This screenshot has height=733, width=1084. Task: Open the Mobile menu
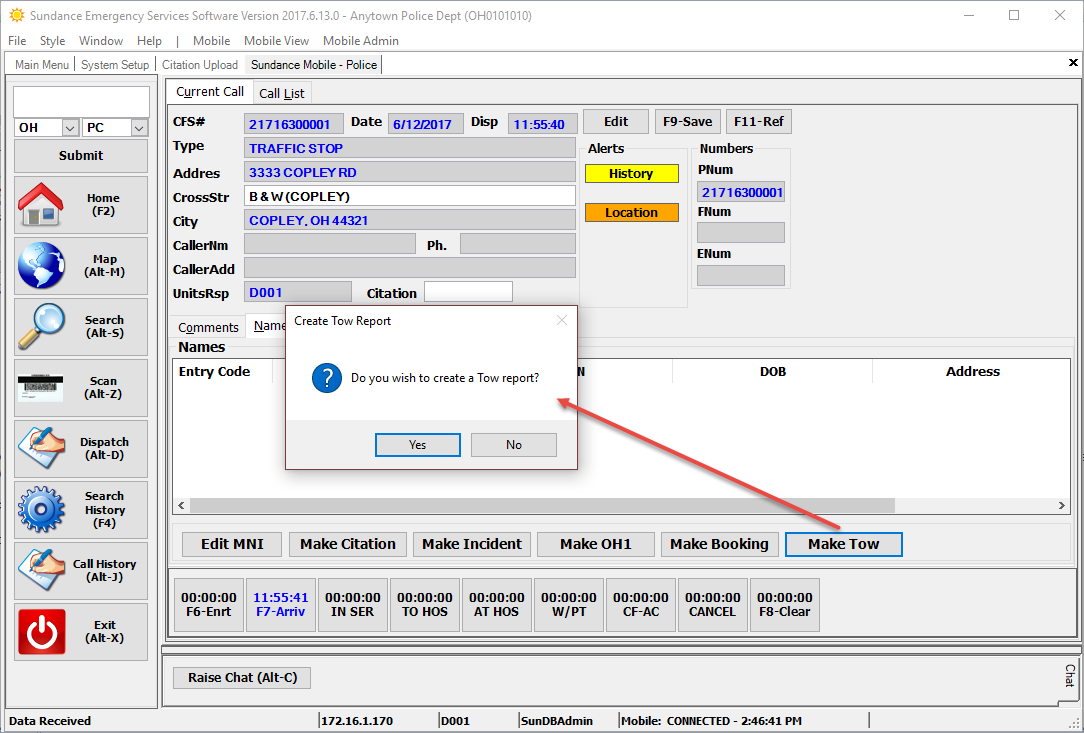212,41
